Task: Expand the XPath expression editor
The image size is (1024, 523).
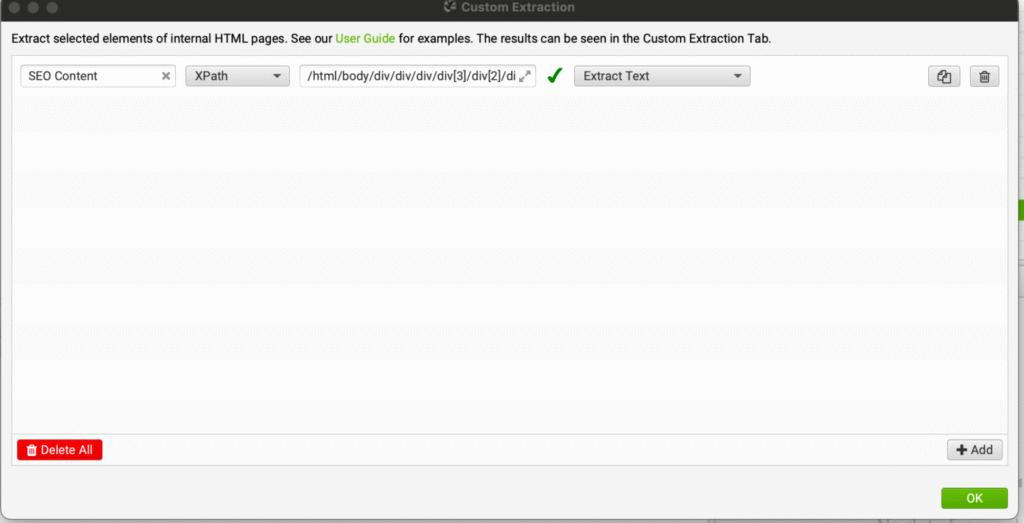Action: pyautogui.click(x=526, y=76)
